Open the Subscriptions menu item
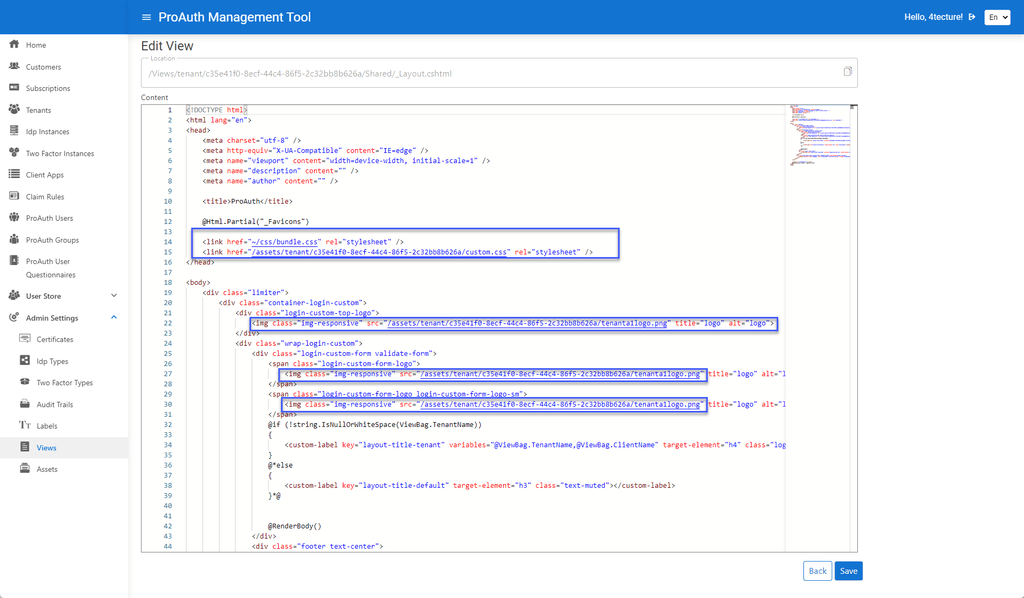Screen dimensions: 1024x598 48,88
